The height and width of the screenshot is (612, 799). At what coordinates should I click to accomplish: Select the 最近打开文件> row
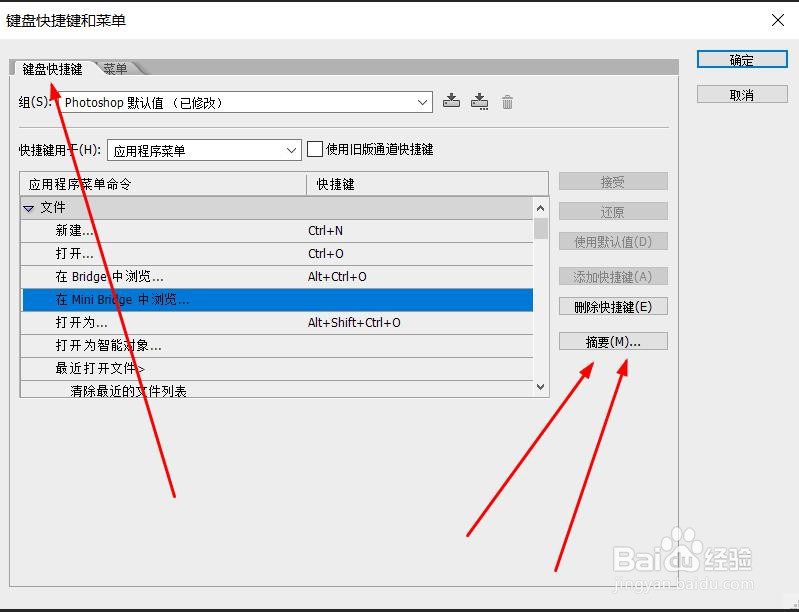pos(277,368)
